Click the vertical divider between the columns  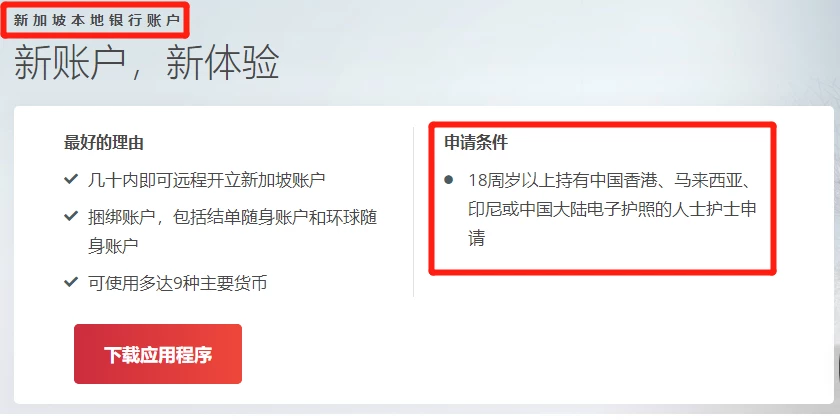click(x=414, y=212)
